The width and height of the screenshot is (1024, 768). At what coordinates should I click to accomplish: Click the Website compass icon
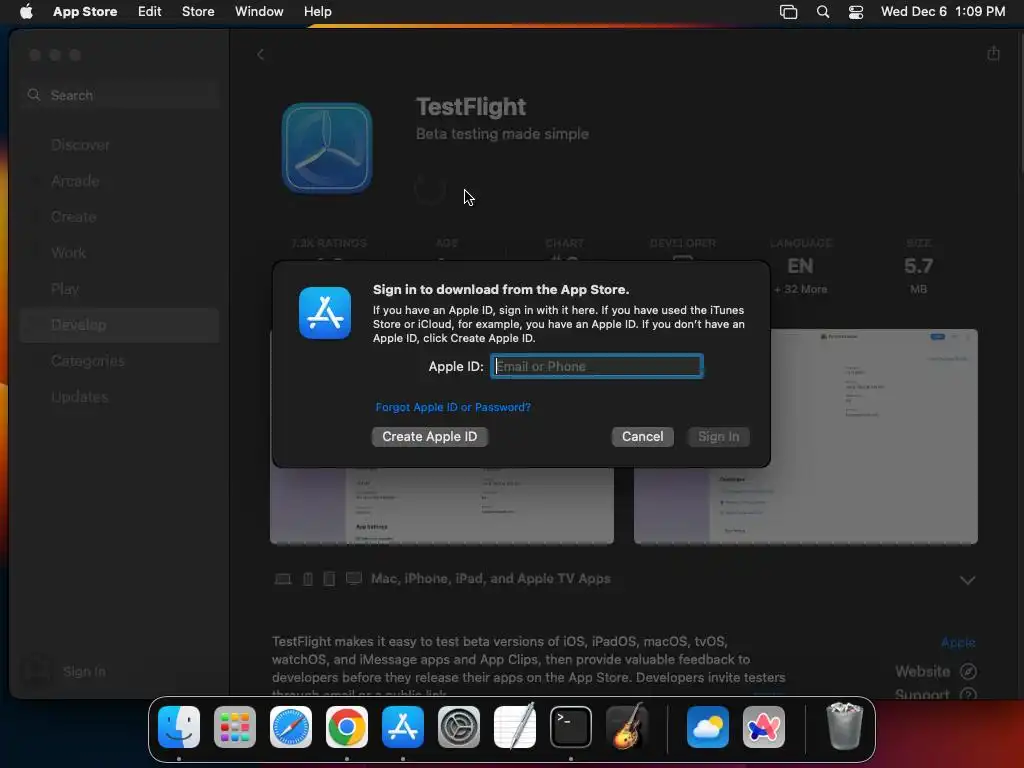coord(968,671)
